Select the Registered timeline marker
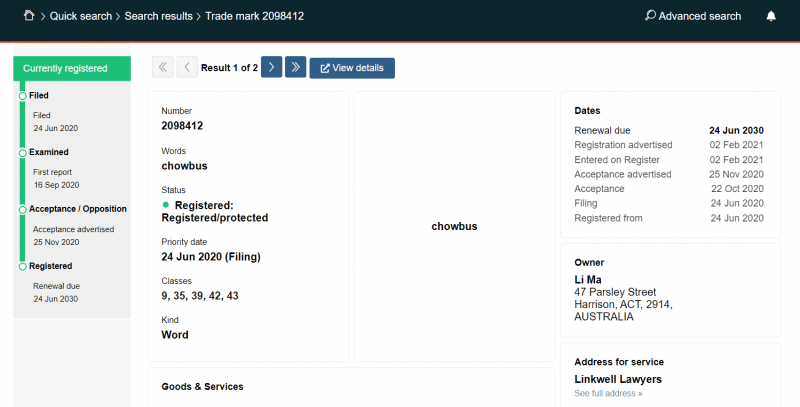The height and width of the screenshot is (407, 800). tap(22, 267)
